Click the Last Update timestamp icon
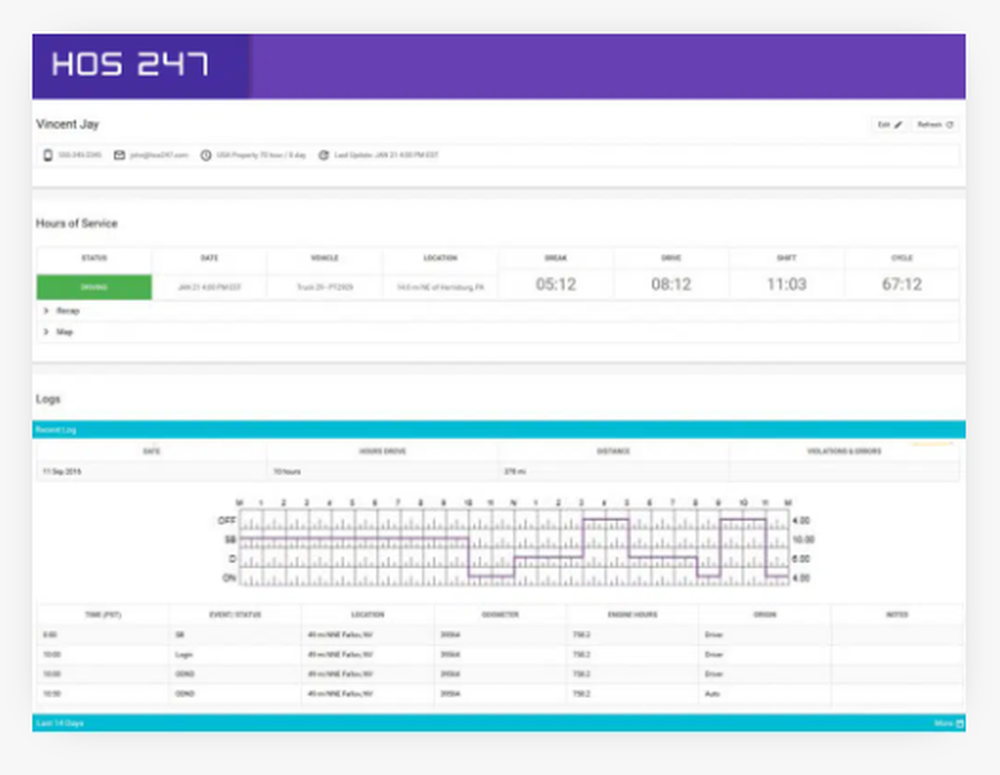This screenshot has height=775, width=1000. point(323,156)
